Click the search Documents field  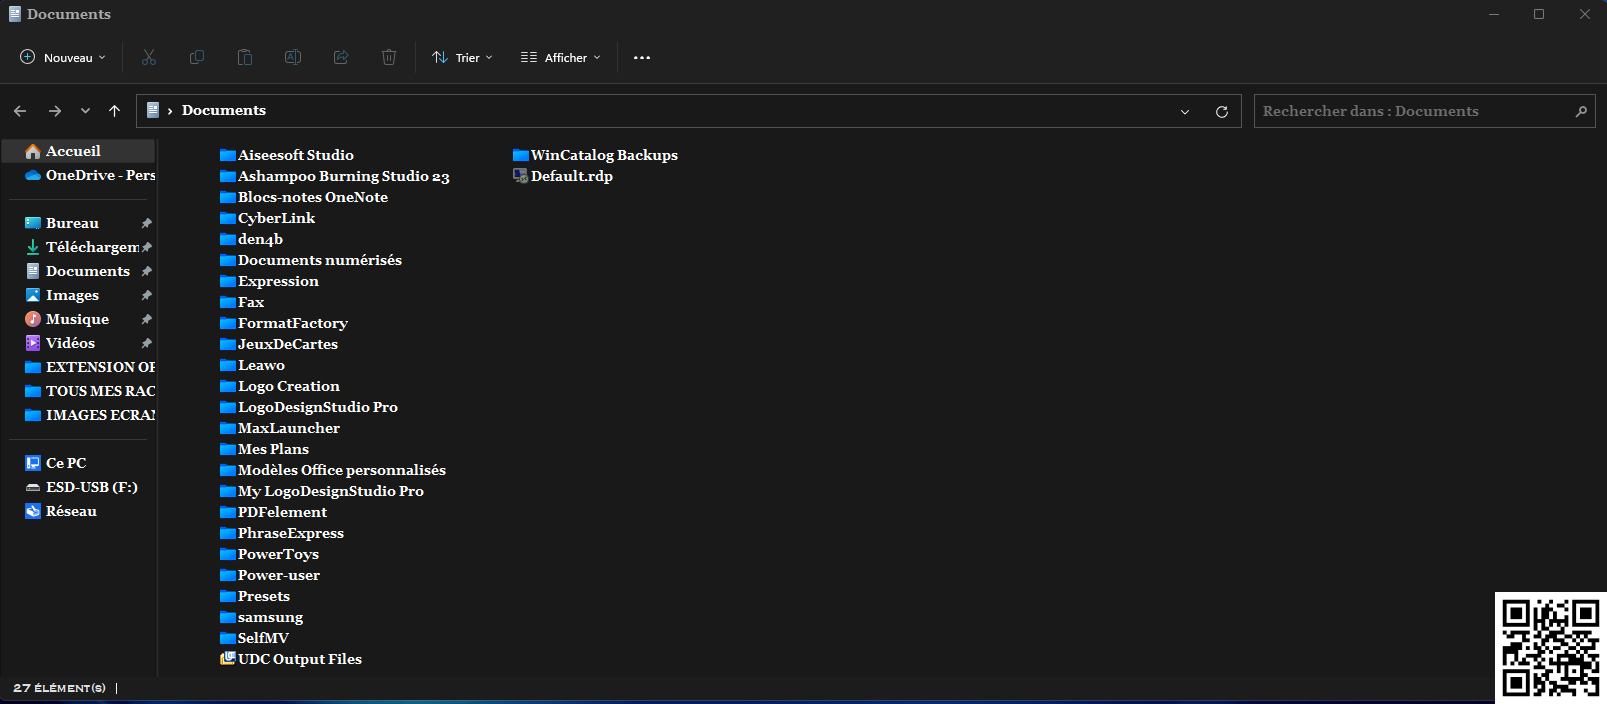[x=1424, y=111]
